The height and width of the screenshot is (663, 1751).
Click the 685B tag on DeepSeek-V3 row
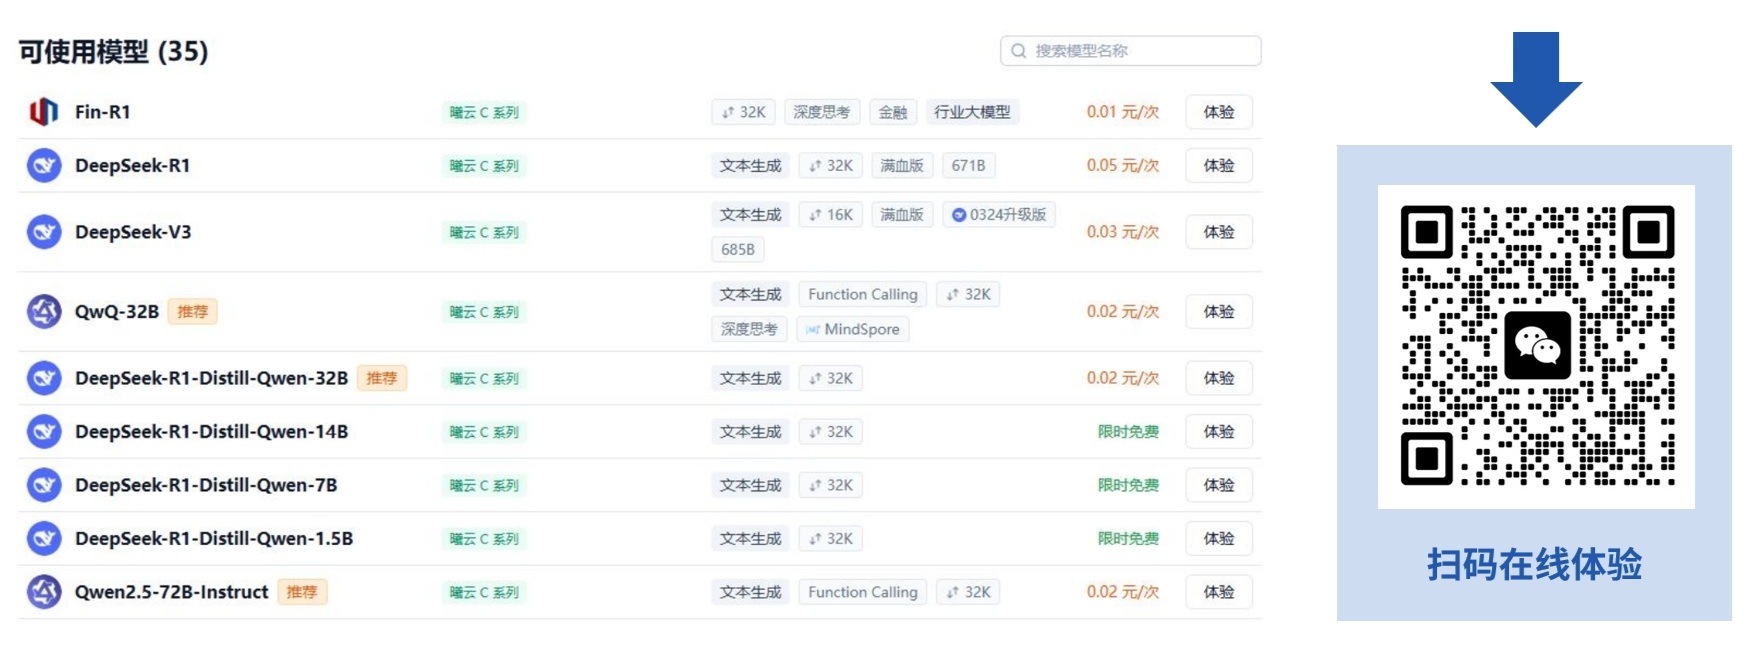pos(738,249)
